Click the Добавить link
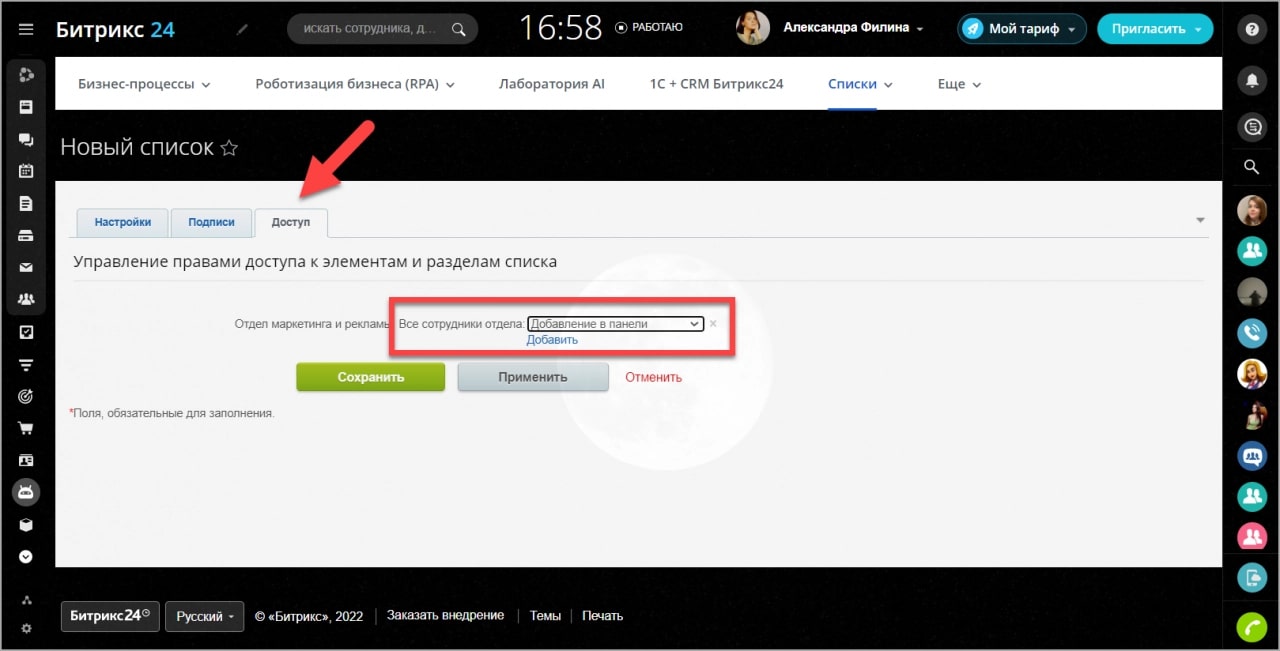This screenshot has width=1280, height=651. point(552,340)
